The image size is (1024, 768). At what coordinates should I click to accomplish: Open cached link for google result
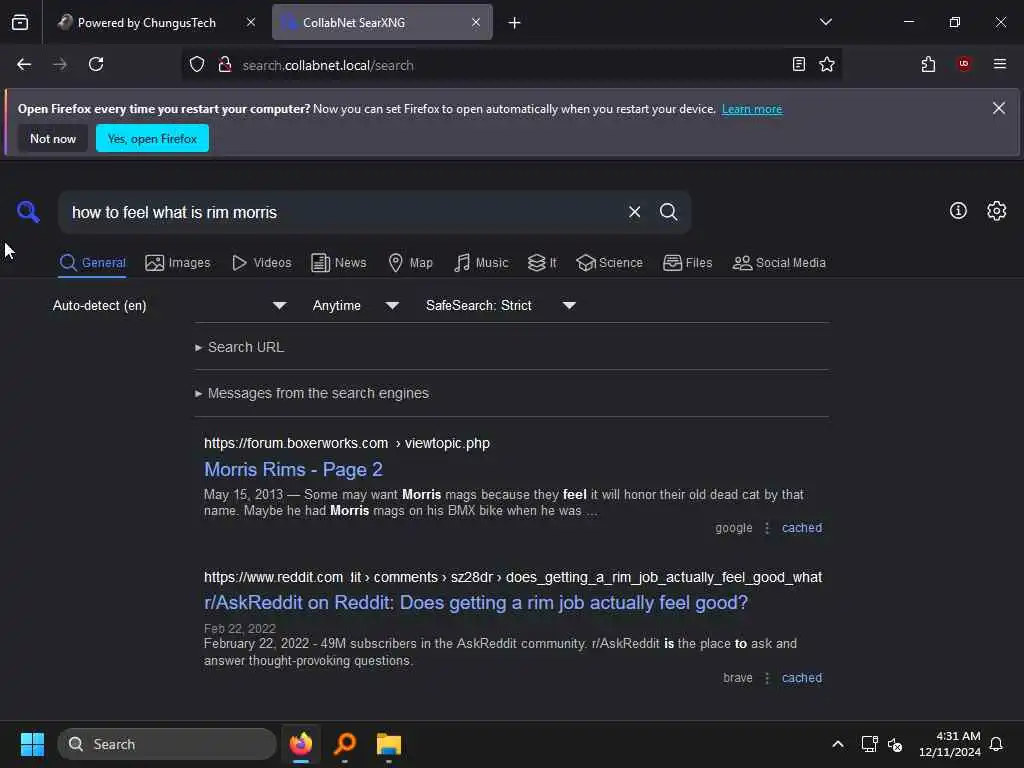coord(801,528)
